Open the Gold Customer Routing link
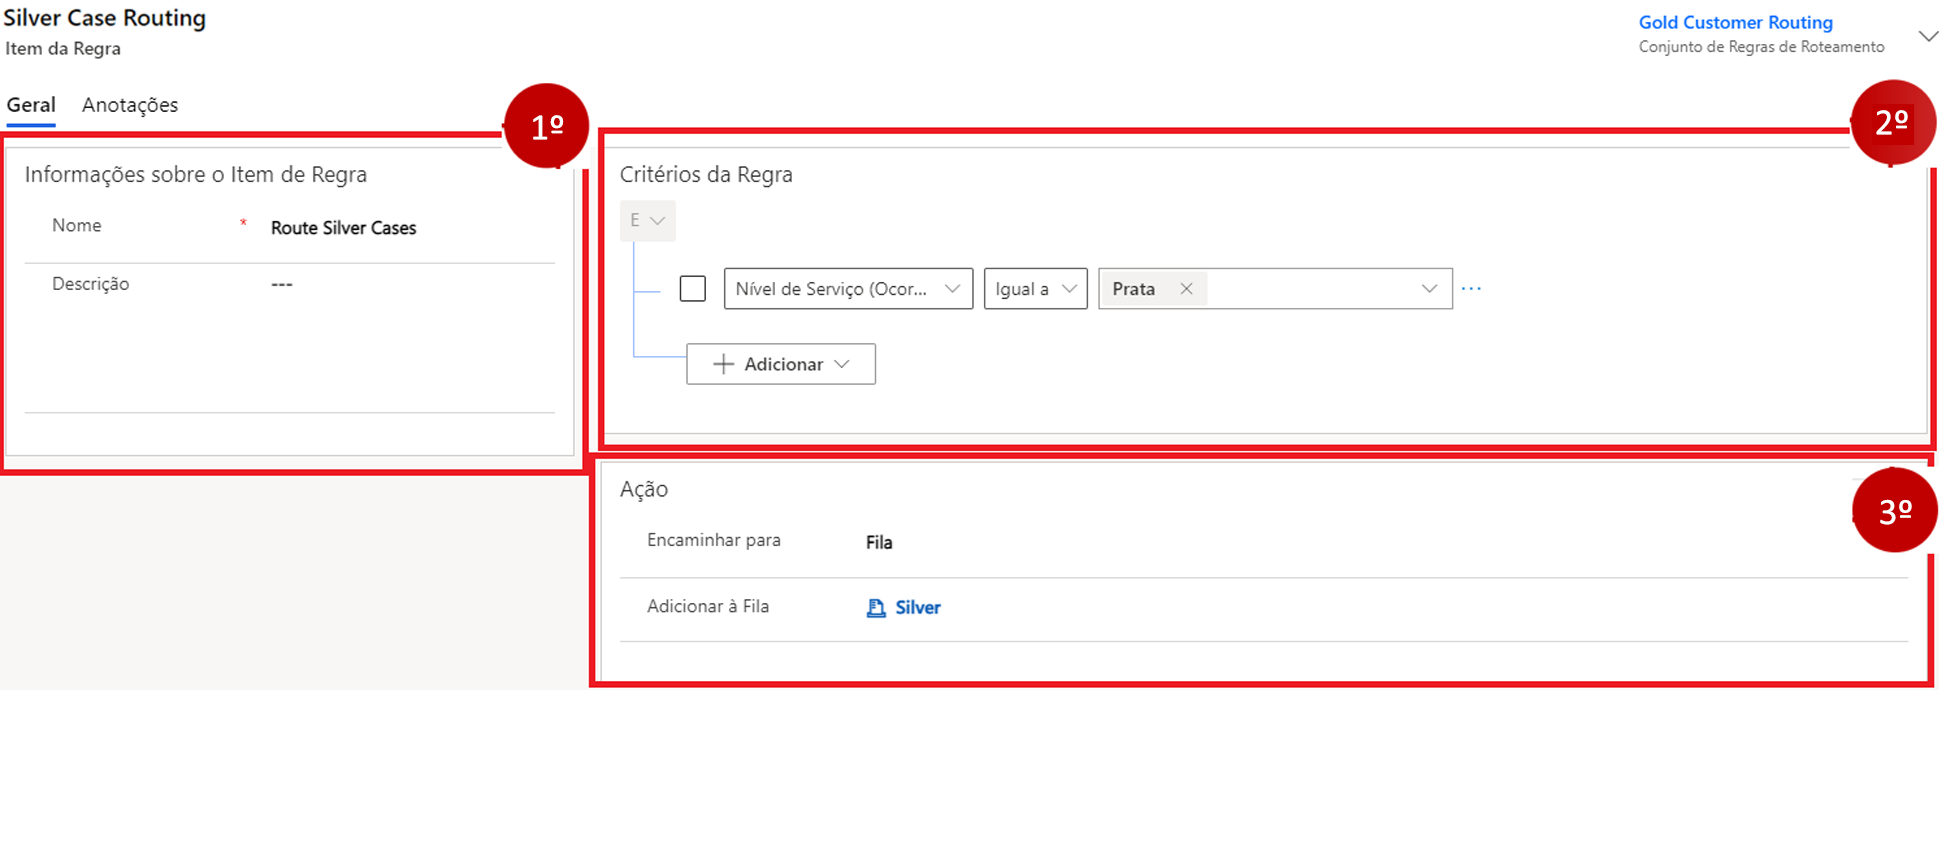1944x861 pixels. coord(1735,22)
